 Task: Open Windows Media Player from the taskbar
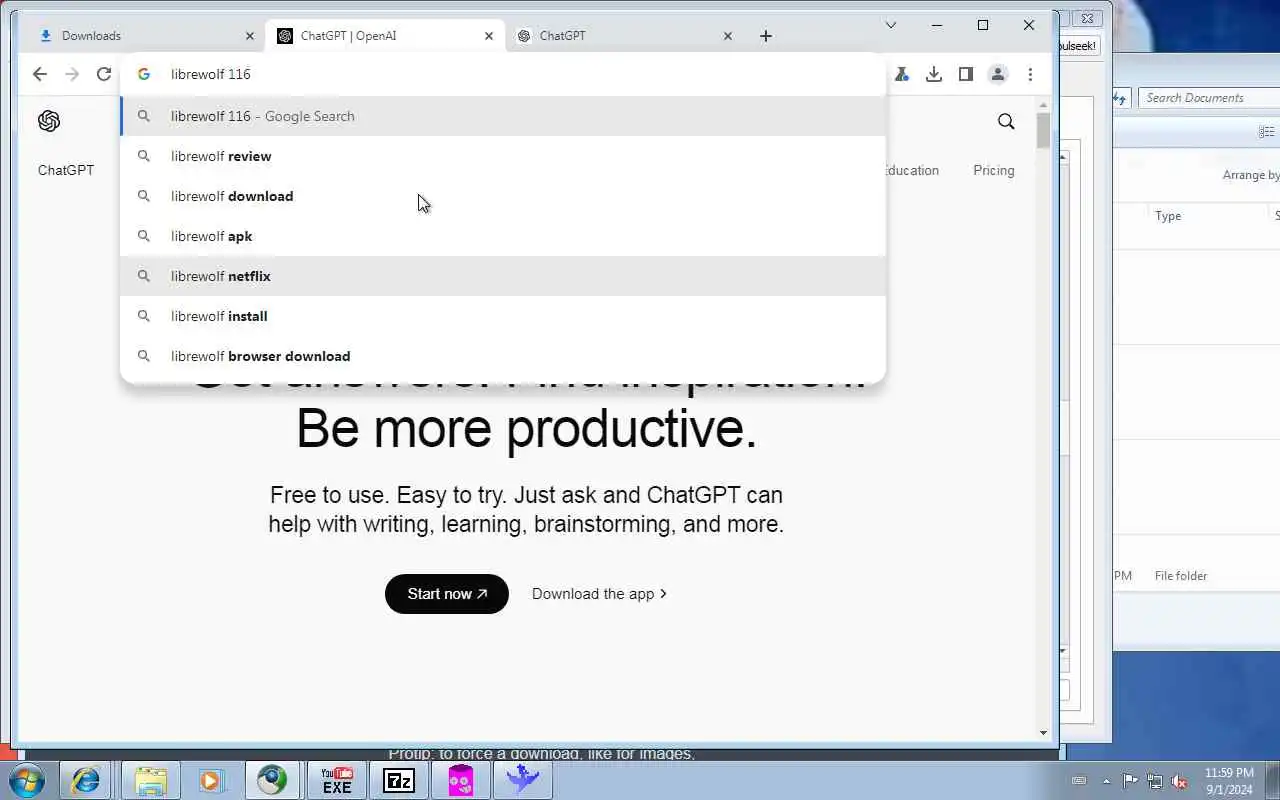tap(210, 780)
